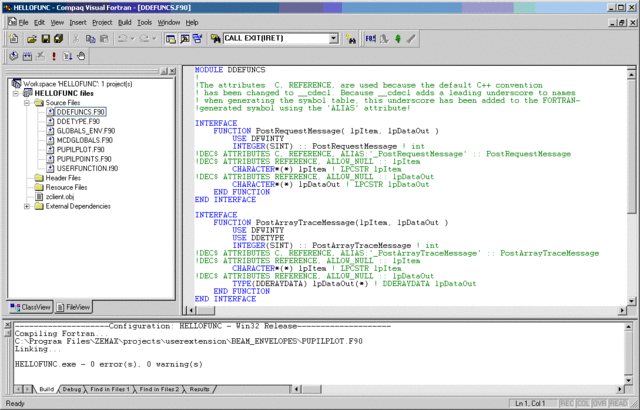The height and width of the screenshot is (410, 640).
Task: Click the red exclamation Execute Program icon
Action: tap(54, 56)
